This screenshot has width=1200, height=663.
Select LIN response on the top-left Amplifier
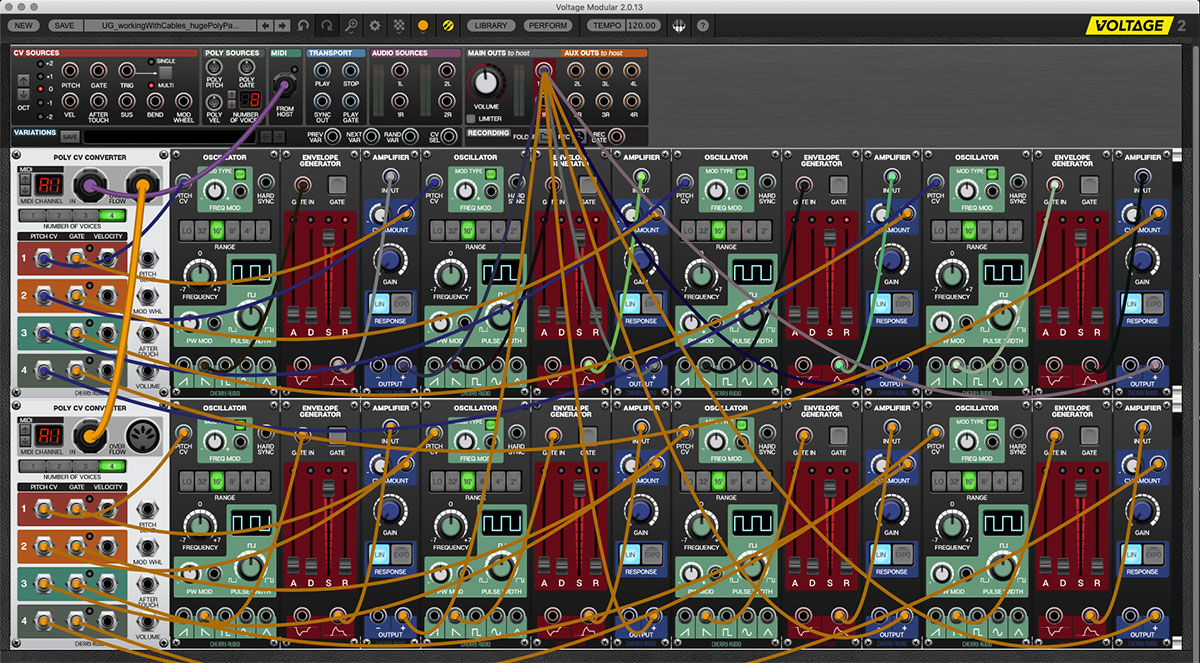pyautogui.click(x=380, y=303)
